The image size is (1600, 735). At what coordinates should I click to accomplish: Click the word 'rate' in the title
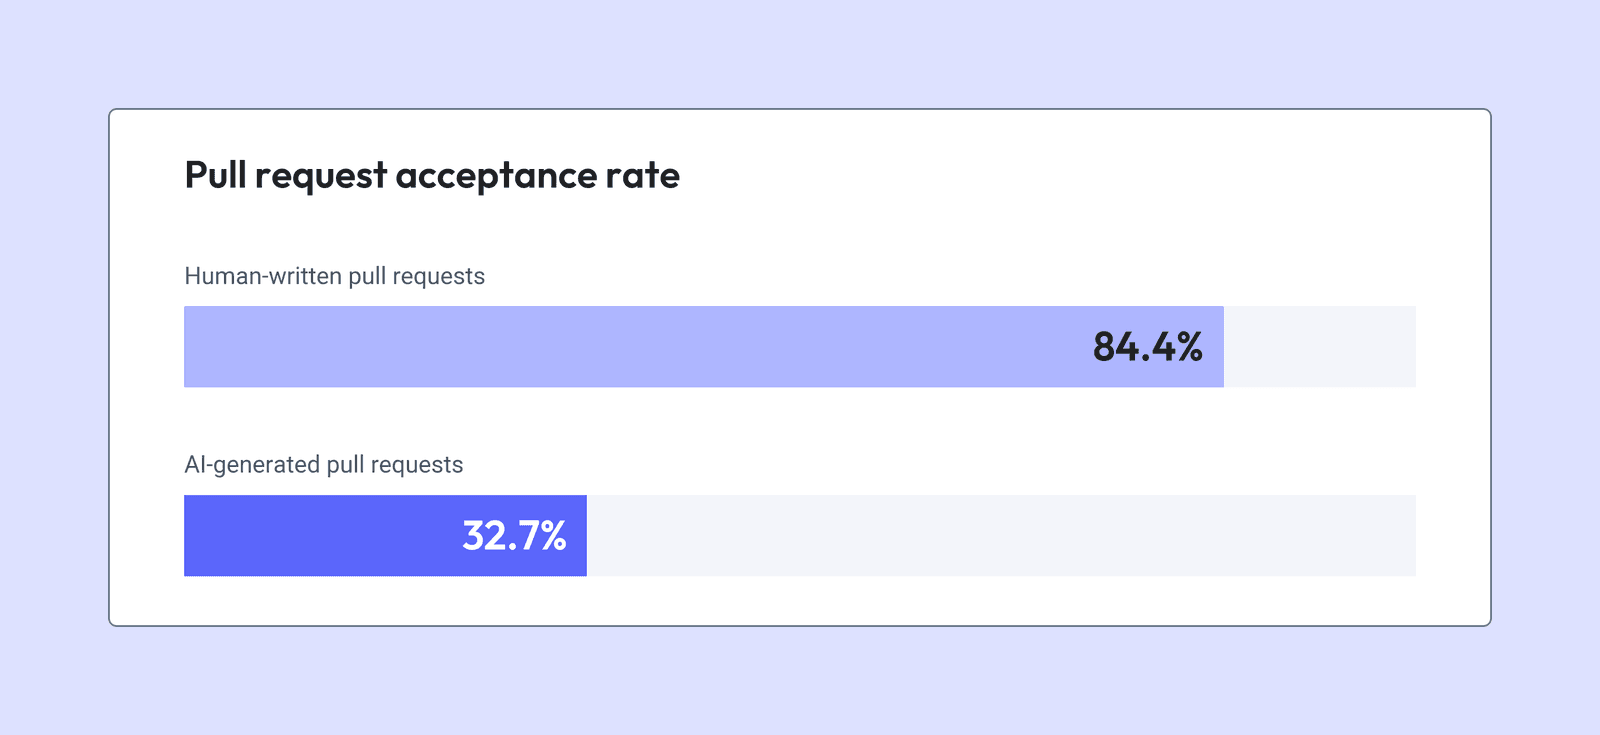(643, 177)
